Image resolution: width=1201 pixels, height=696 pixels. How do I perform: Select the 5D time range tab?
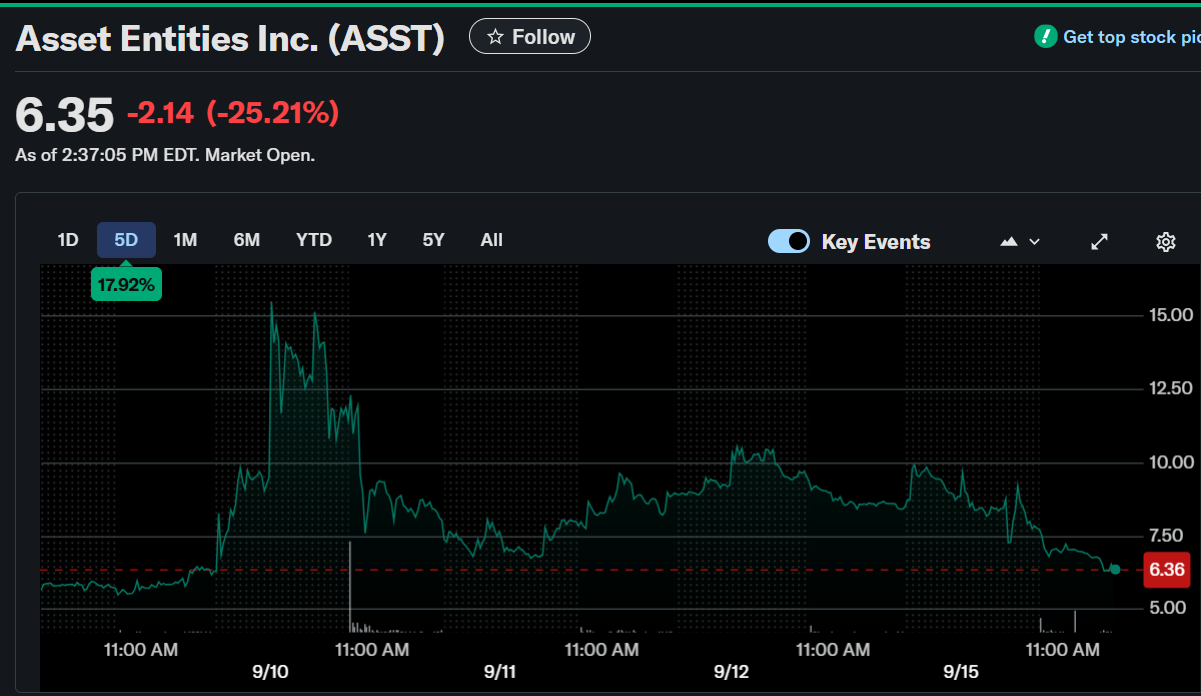coord(126,240)
